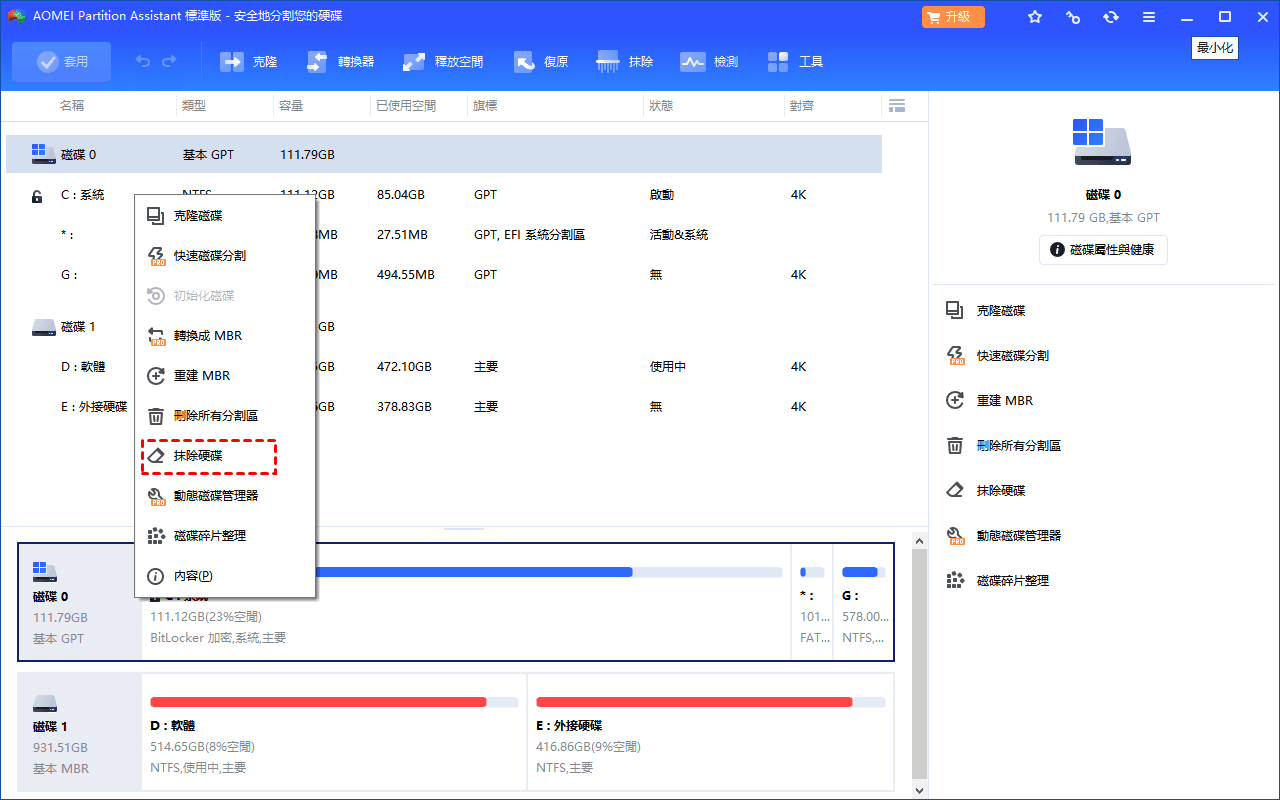Image resolution: width=1280 pixels, height=800 pixels.
Task: Open the Test (檢測) toolbar tool
Action: (709, 62)
